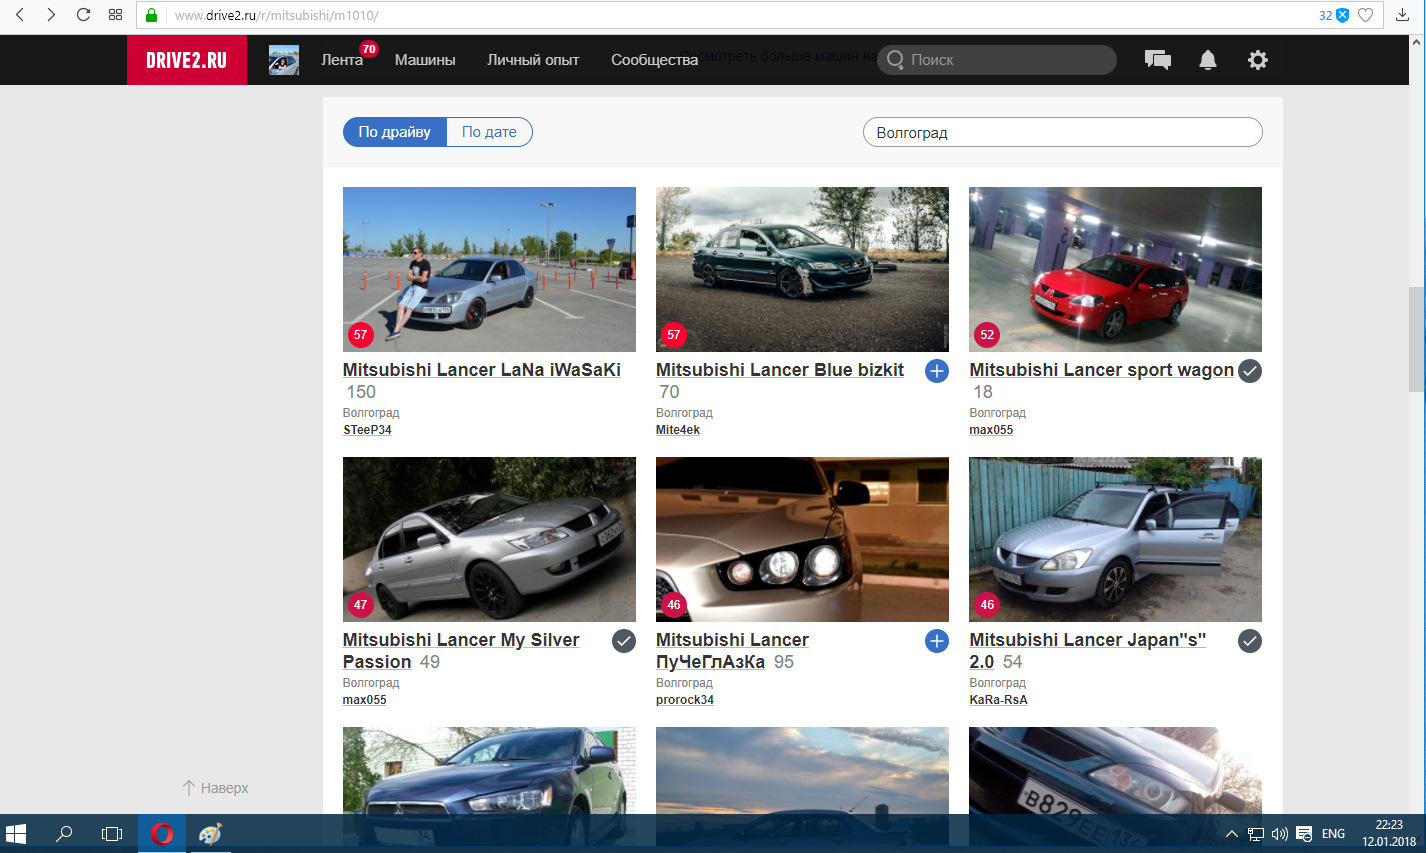Click the Opera browser taskbar icon
Image resolution: width=1426 pixels, height=853 pixels.
[162, 833]
